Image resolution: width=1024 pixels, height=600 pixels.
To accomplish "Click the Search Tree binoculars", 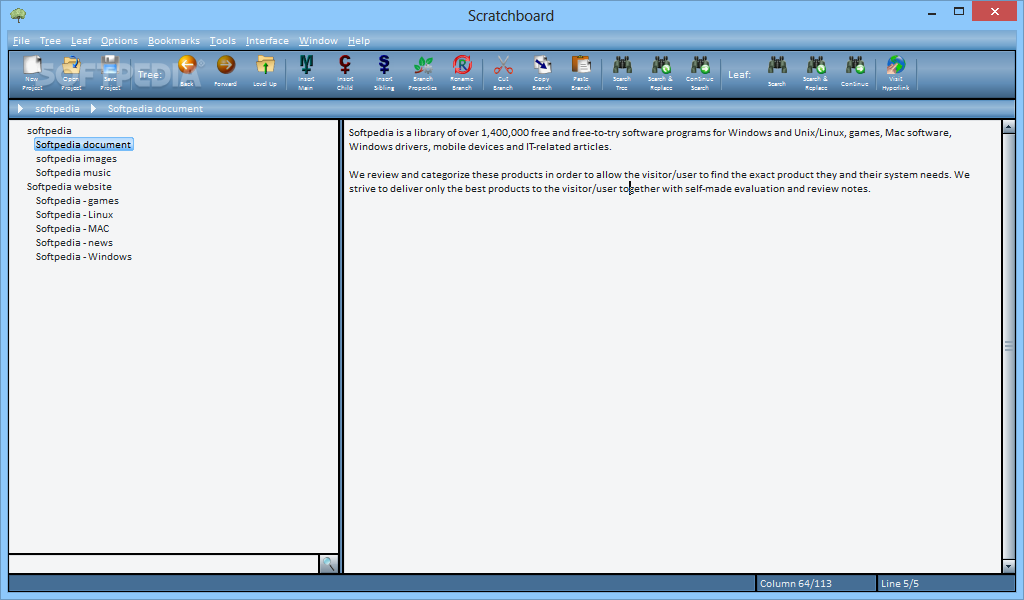I will pos(622,72).
